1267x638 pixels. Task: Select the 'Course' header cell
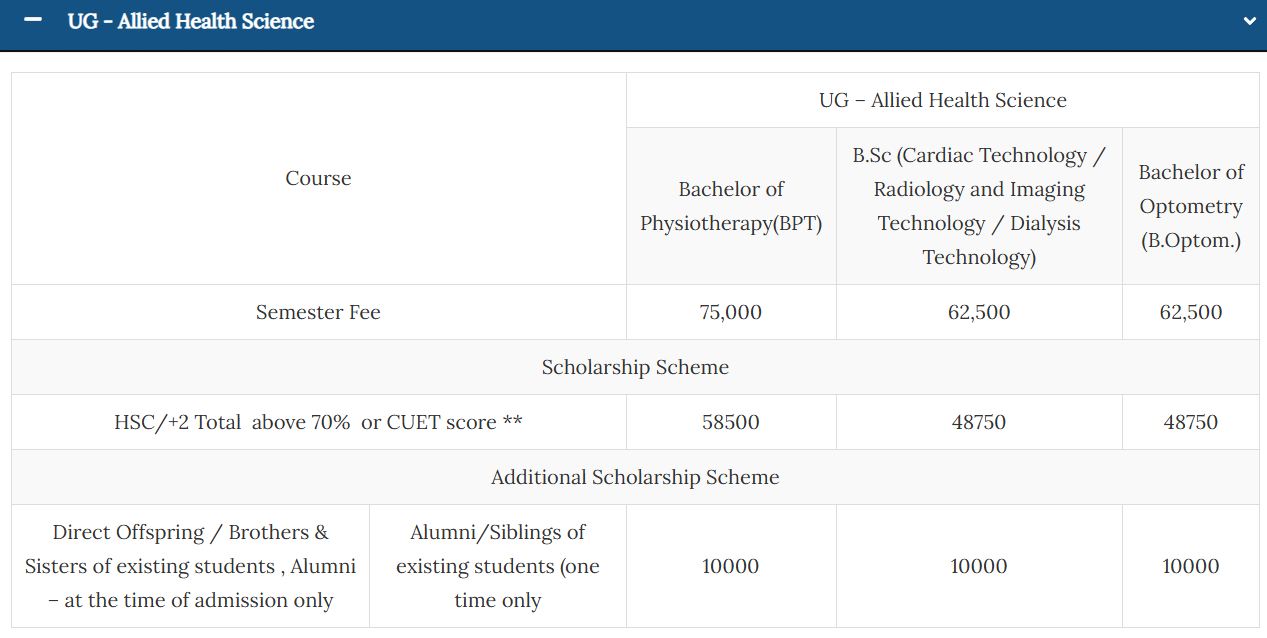(318, 178)
